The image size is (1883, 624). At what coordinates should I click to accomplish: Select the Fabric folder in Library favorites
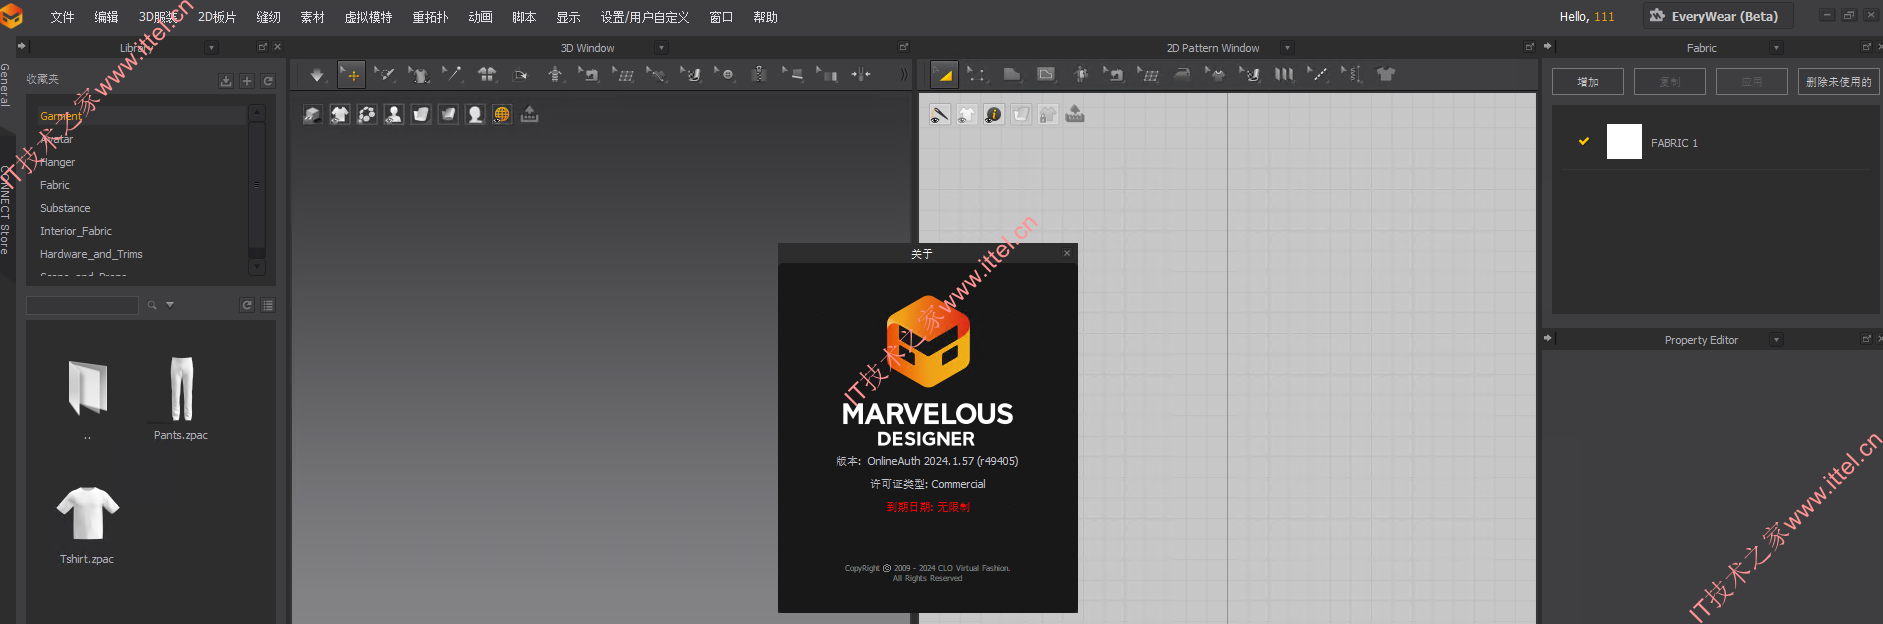pos(55,185)
